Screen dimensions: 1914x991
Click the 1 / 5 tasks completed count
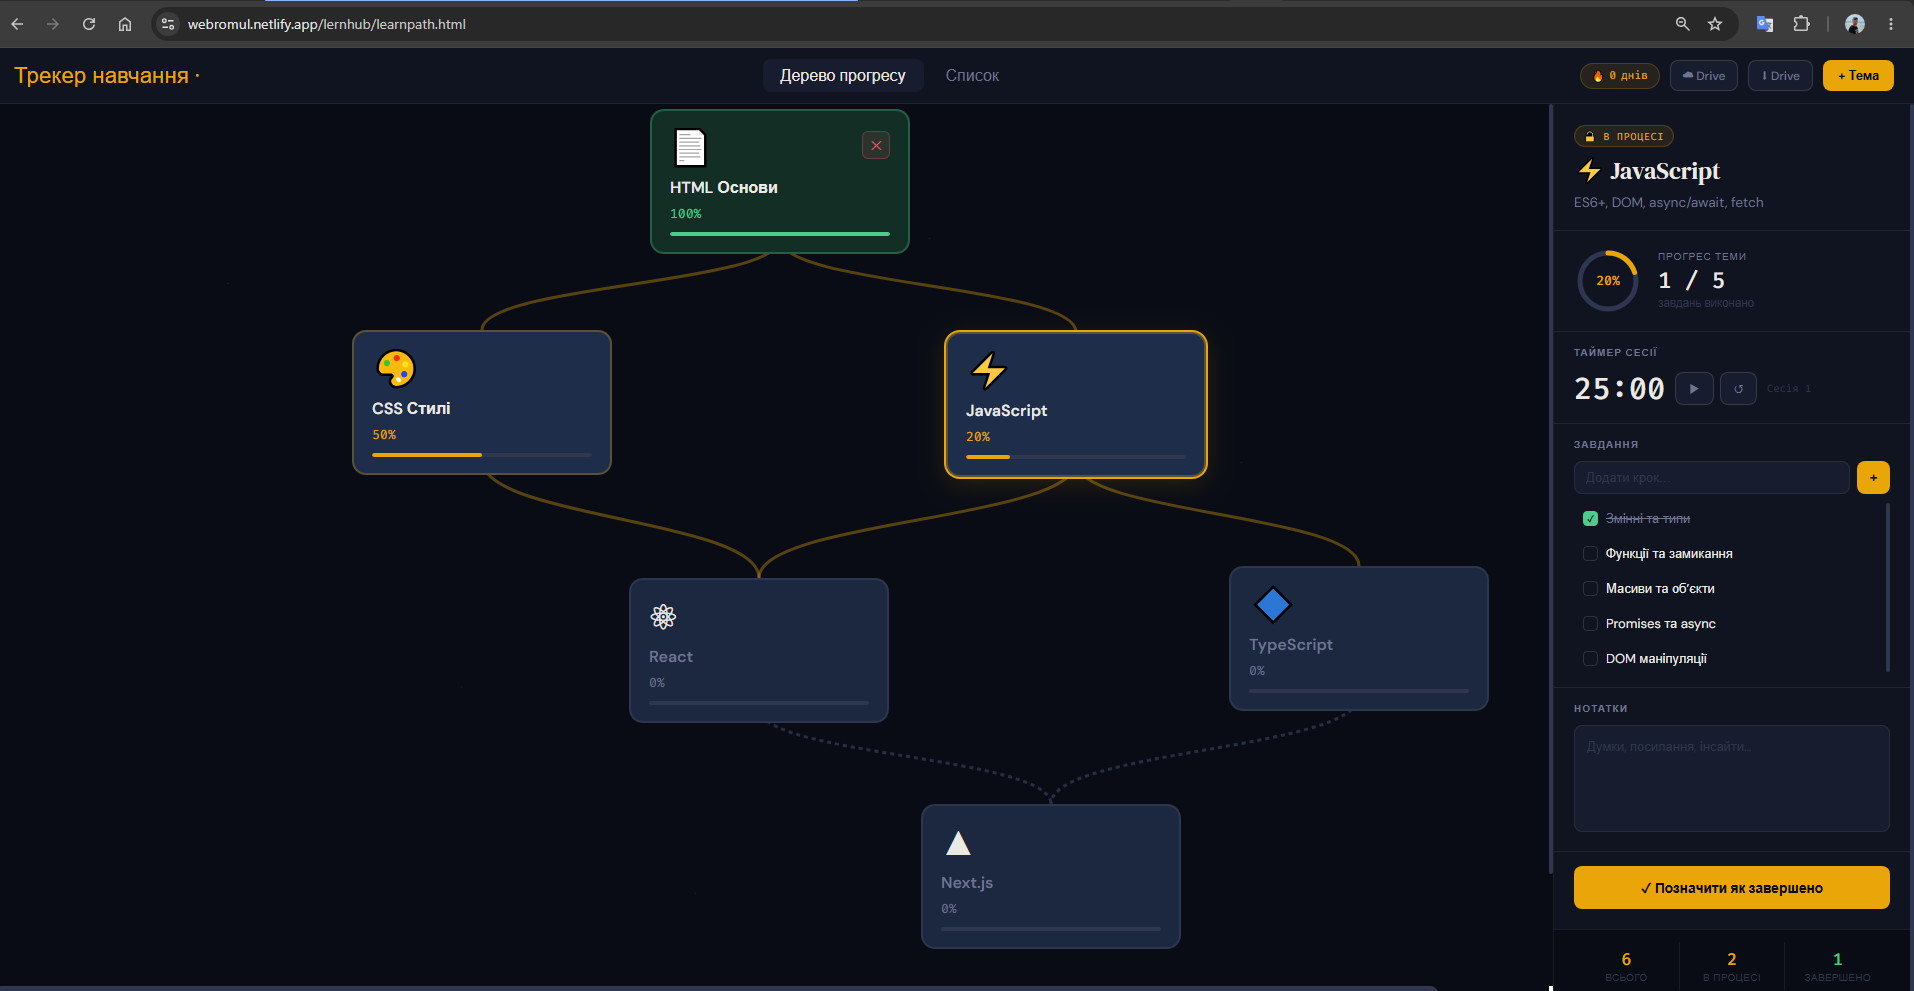click(x=1691, y=281)
